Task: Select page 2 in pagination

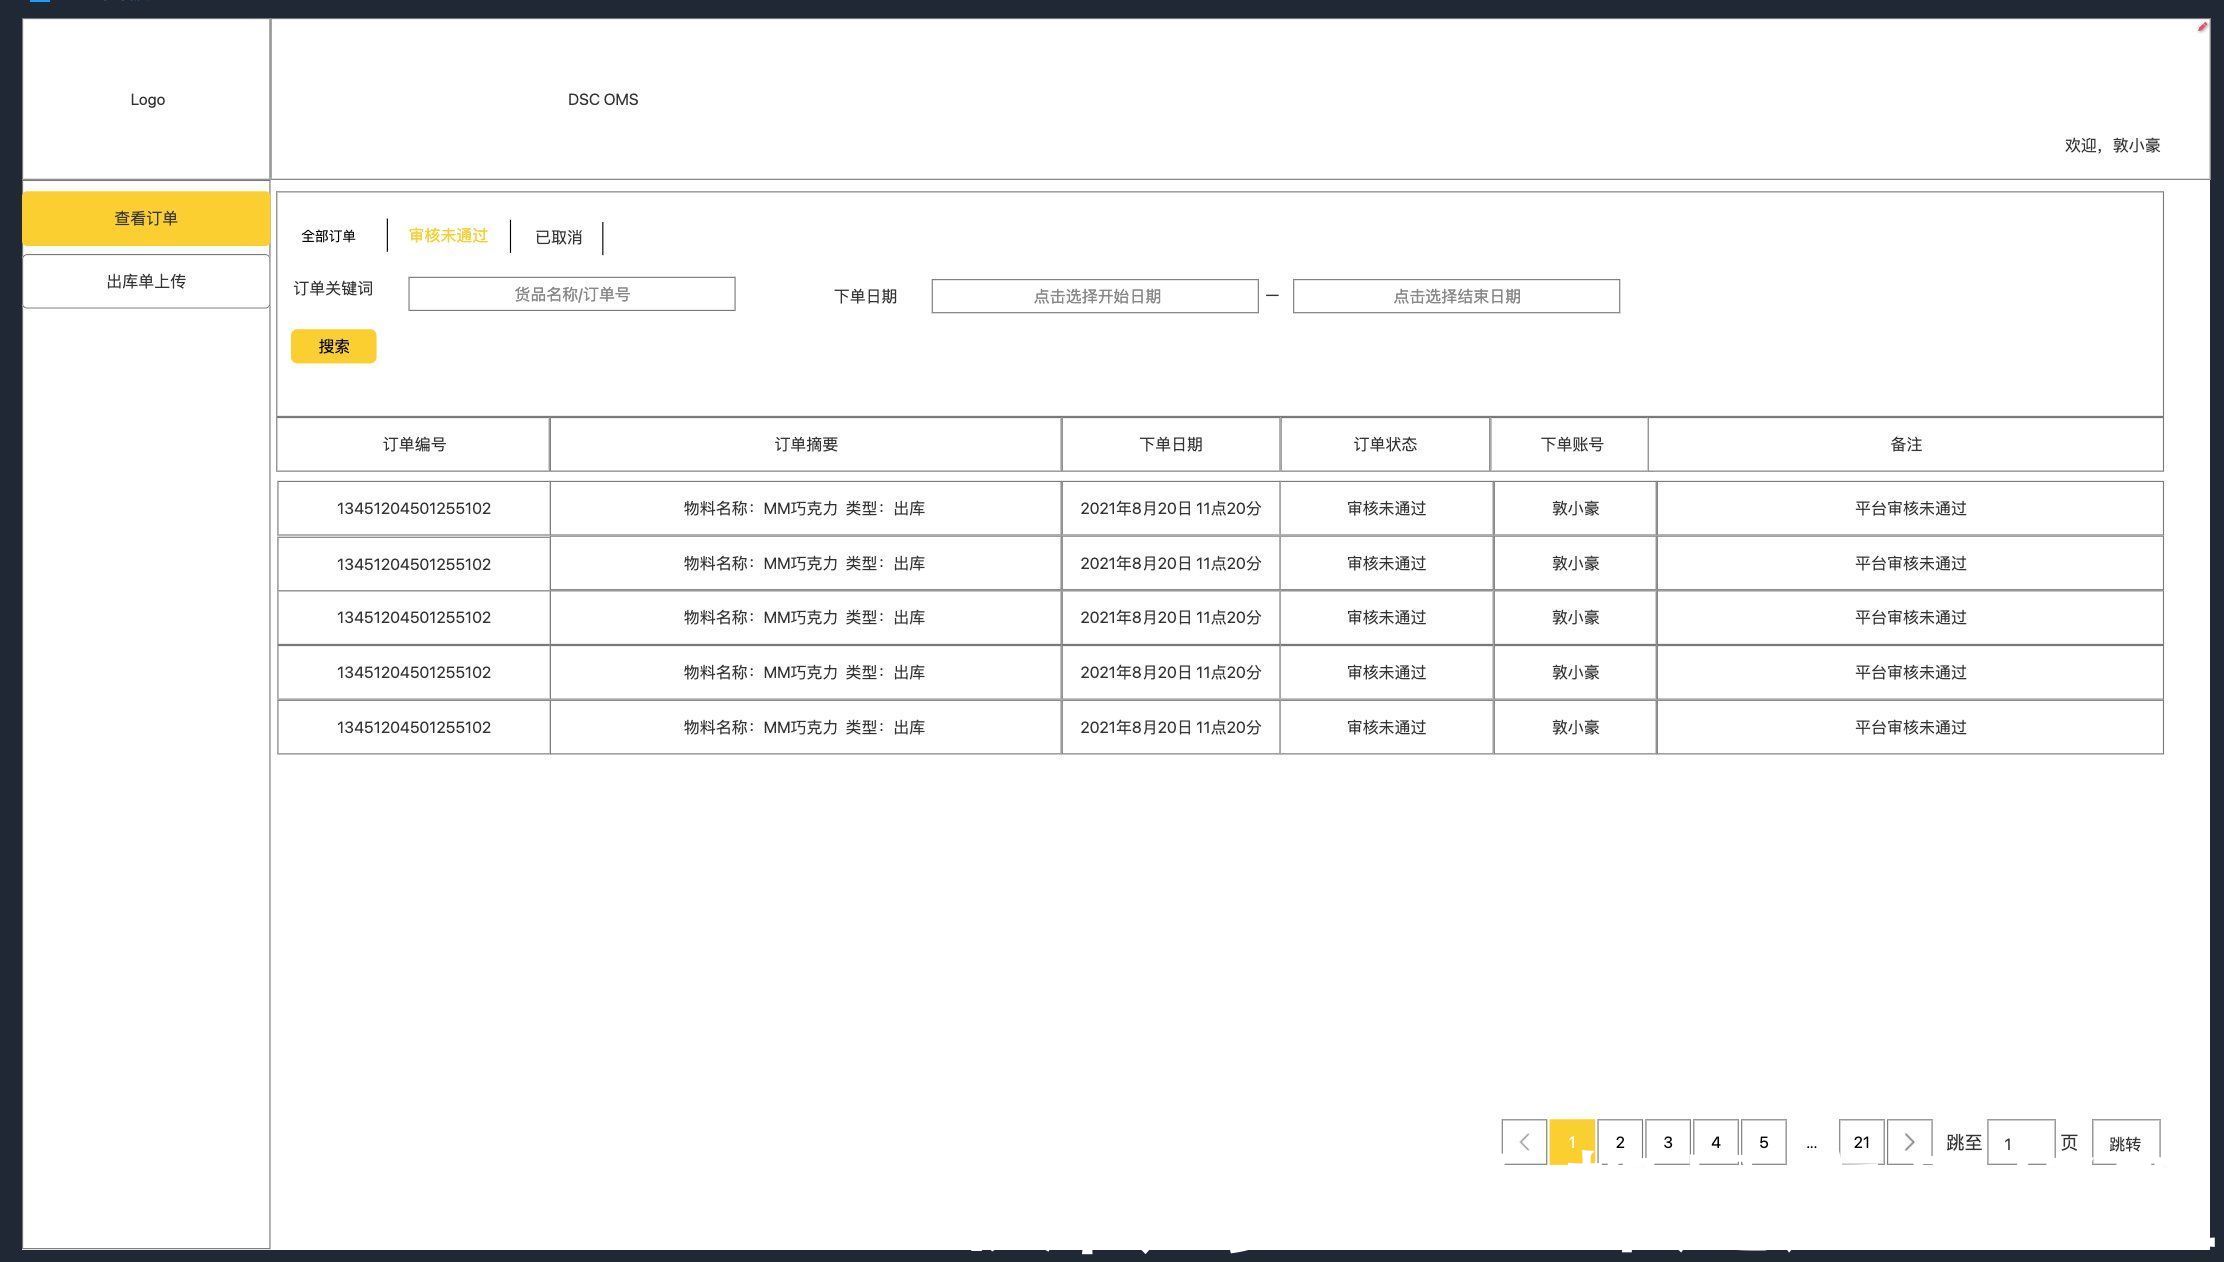Action: [x=1620, y=1142]
